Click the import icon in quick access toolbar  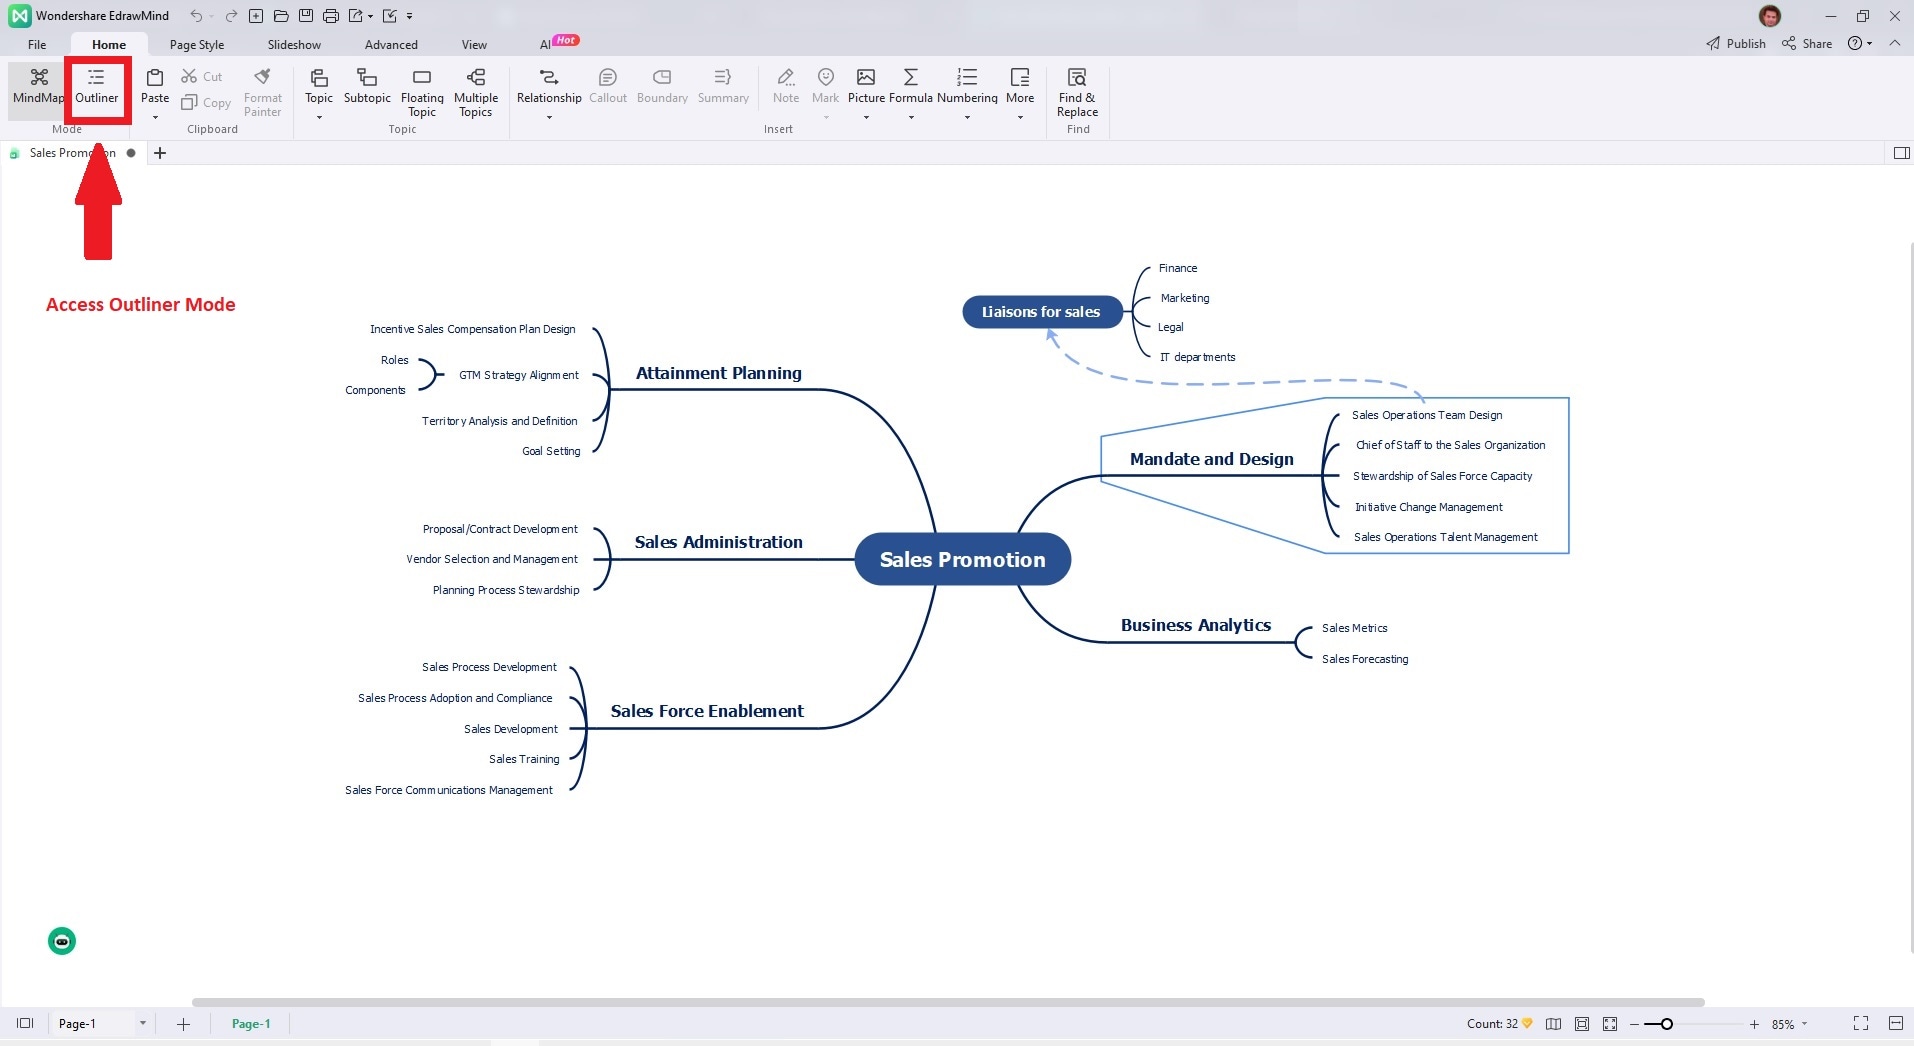390,16
